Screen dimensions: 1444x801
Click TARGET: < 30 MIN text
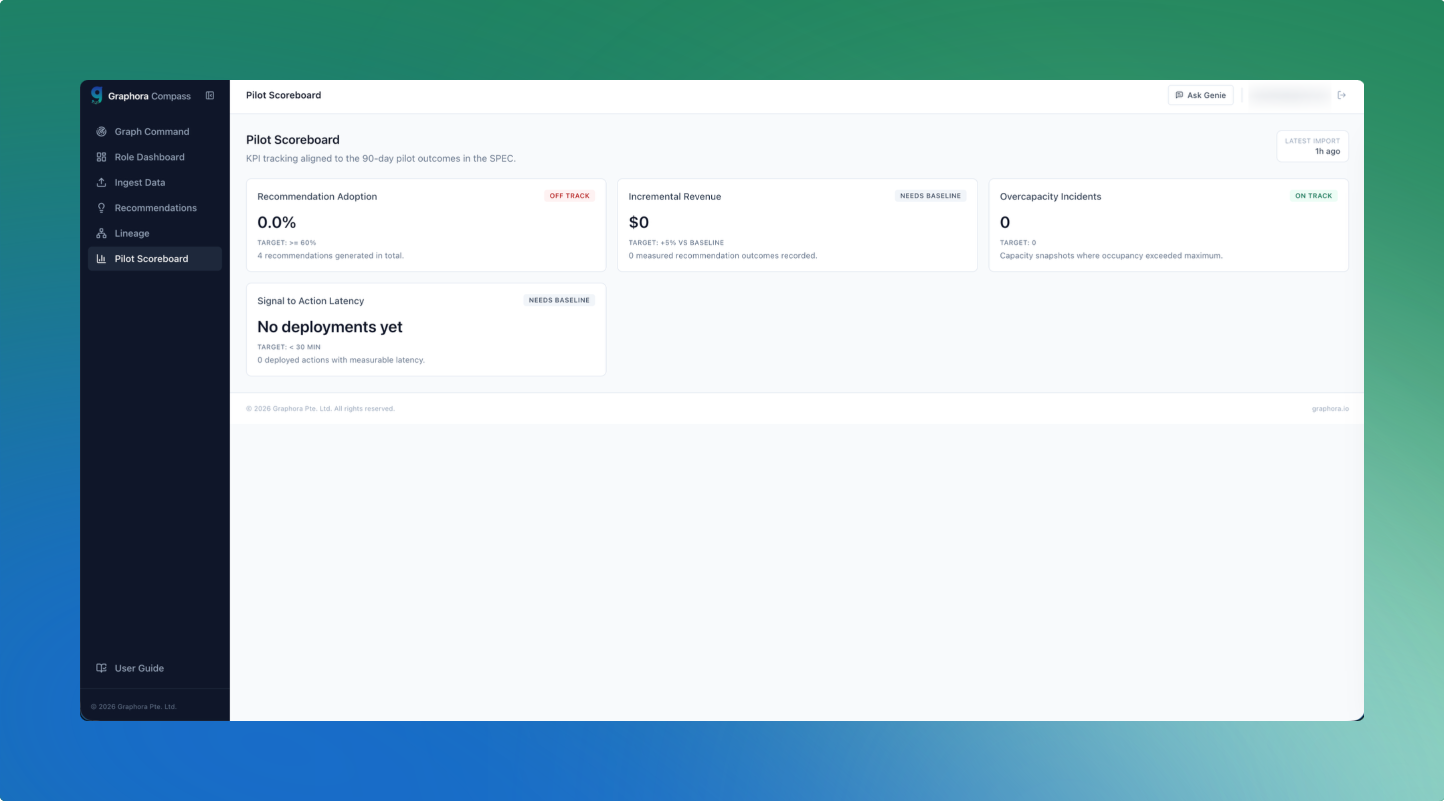tap(289, 347)
